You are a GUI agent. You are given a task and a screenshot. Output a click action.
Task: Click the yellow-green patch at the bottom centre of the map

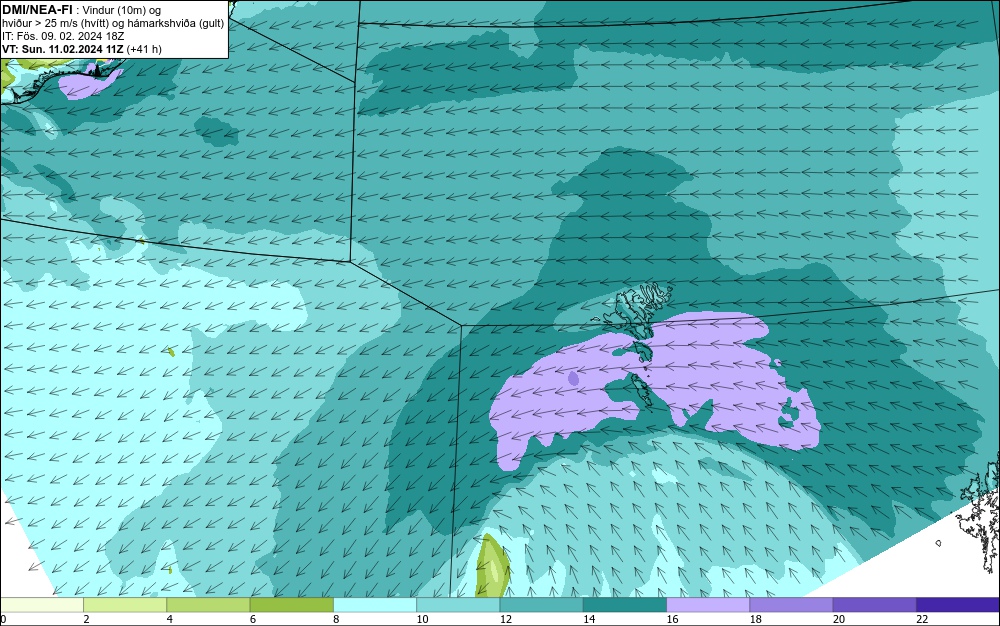[494, 566]
